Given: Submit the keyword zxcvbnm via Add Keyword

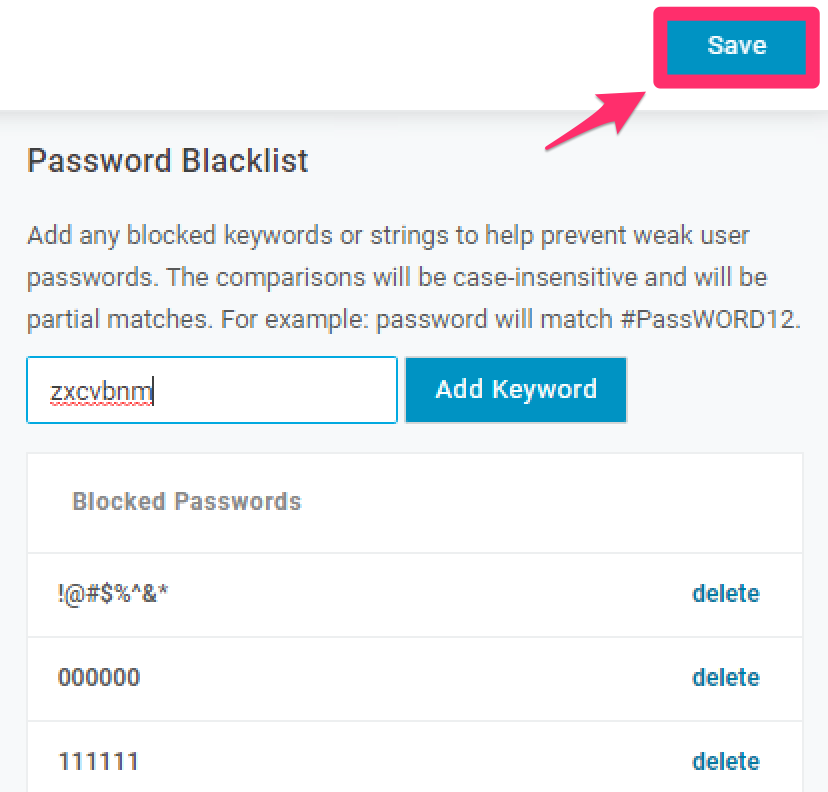Looking at the screenshot, I should click(x=515, y=390).
